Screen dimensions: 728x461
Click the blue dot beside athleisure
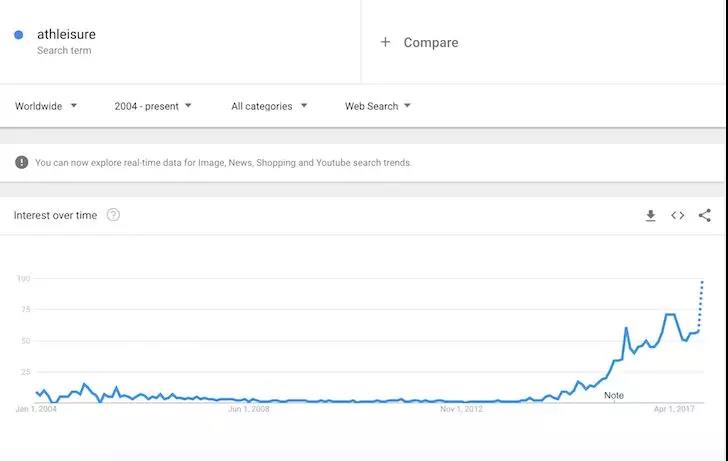pos(19,35)
